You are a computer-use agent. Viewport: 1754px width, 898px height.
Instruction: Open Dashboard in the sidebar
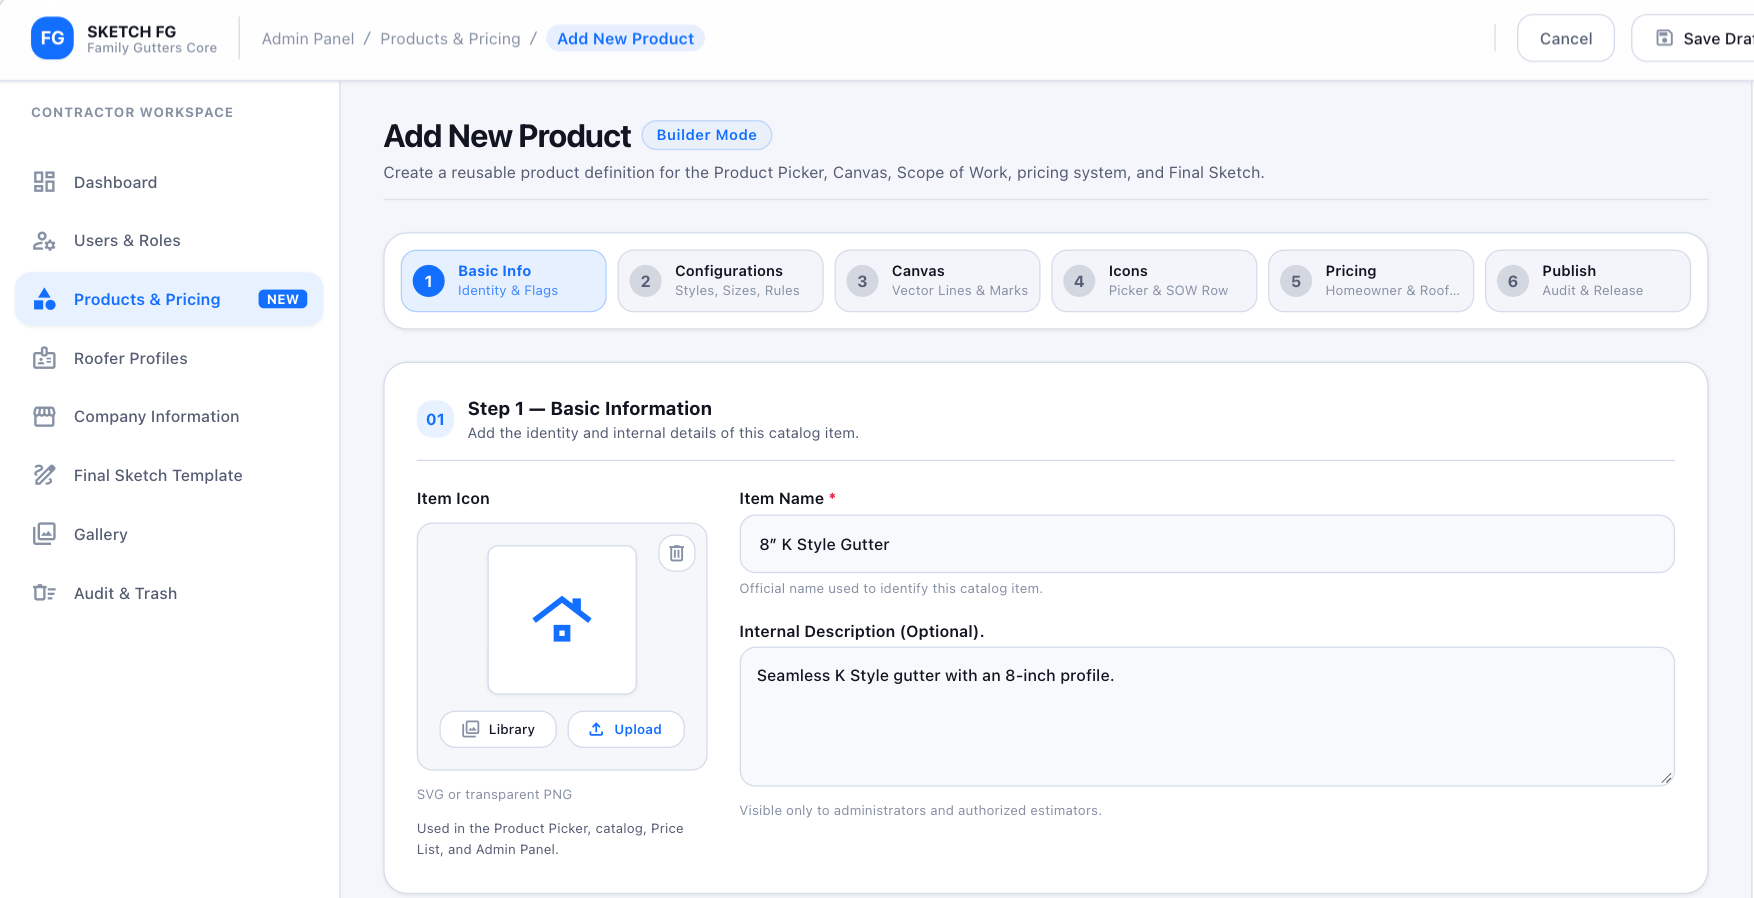pos(169,182)
